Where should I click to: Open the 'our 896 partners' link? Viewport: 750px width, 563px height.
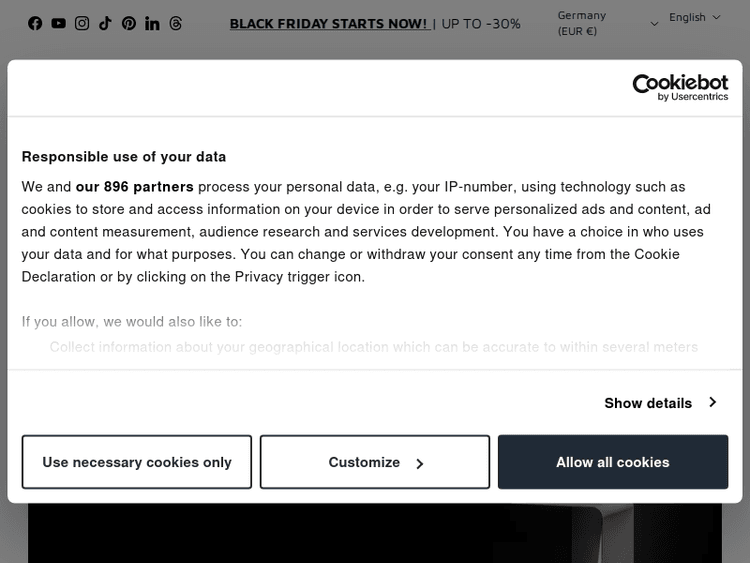click(x=135, y=187)
